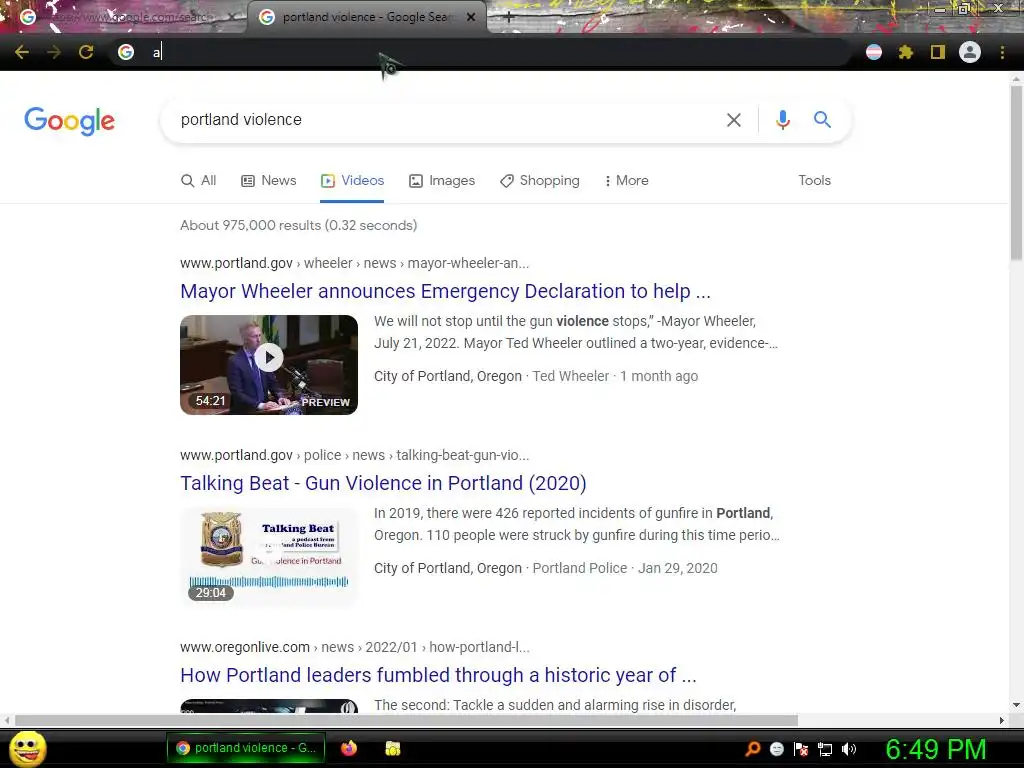The width and height of the screenshot is (1024, 768).
Task: Click the orange search tray icon
Action: point(753,749)
